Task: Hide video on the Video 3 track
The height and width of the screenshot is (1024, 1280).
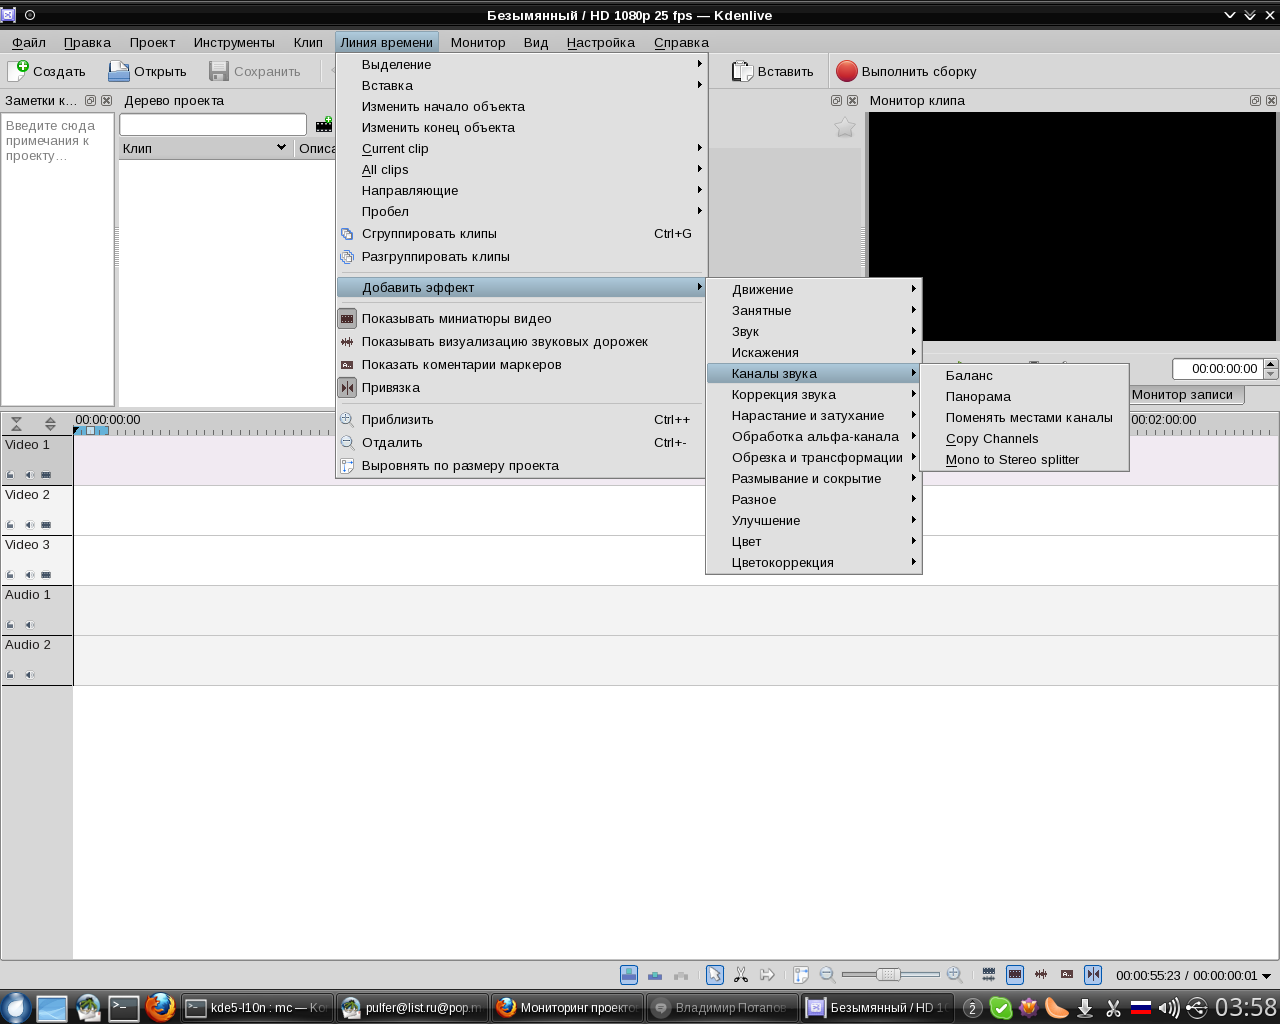Action: pyautogui.click(x=46, y=575)
